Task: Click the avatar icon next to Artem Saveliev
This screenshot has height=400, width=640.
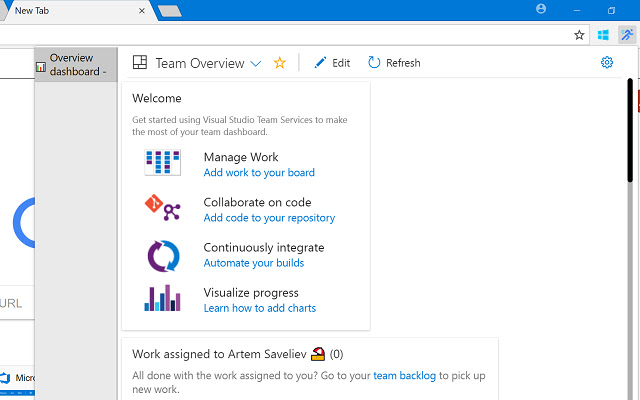Action: 318,354
